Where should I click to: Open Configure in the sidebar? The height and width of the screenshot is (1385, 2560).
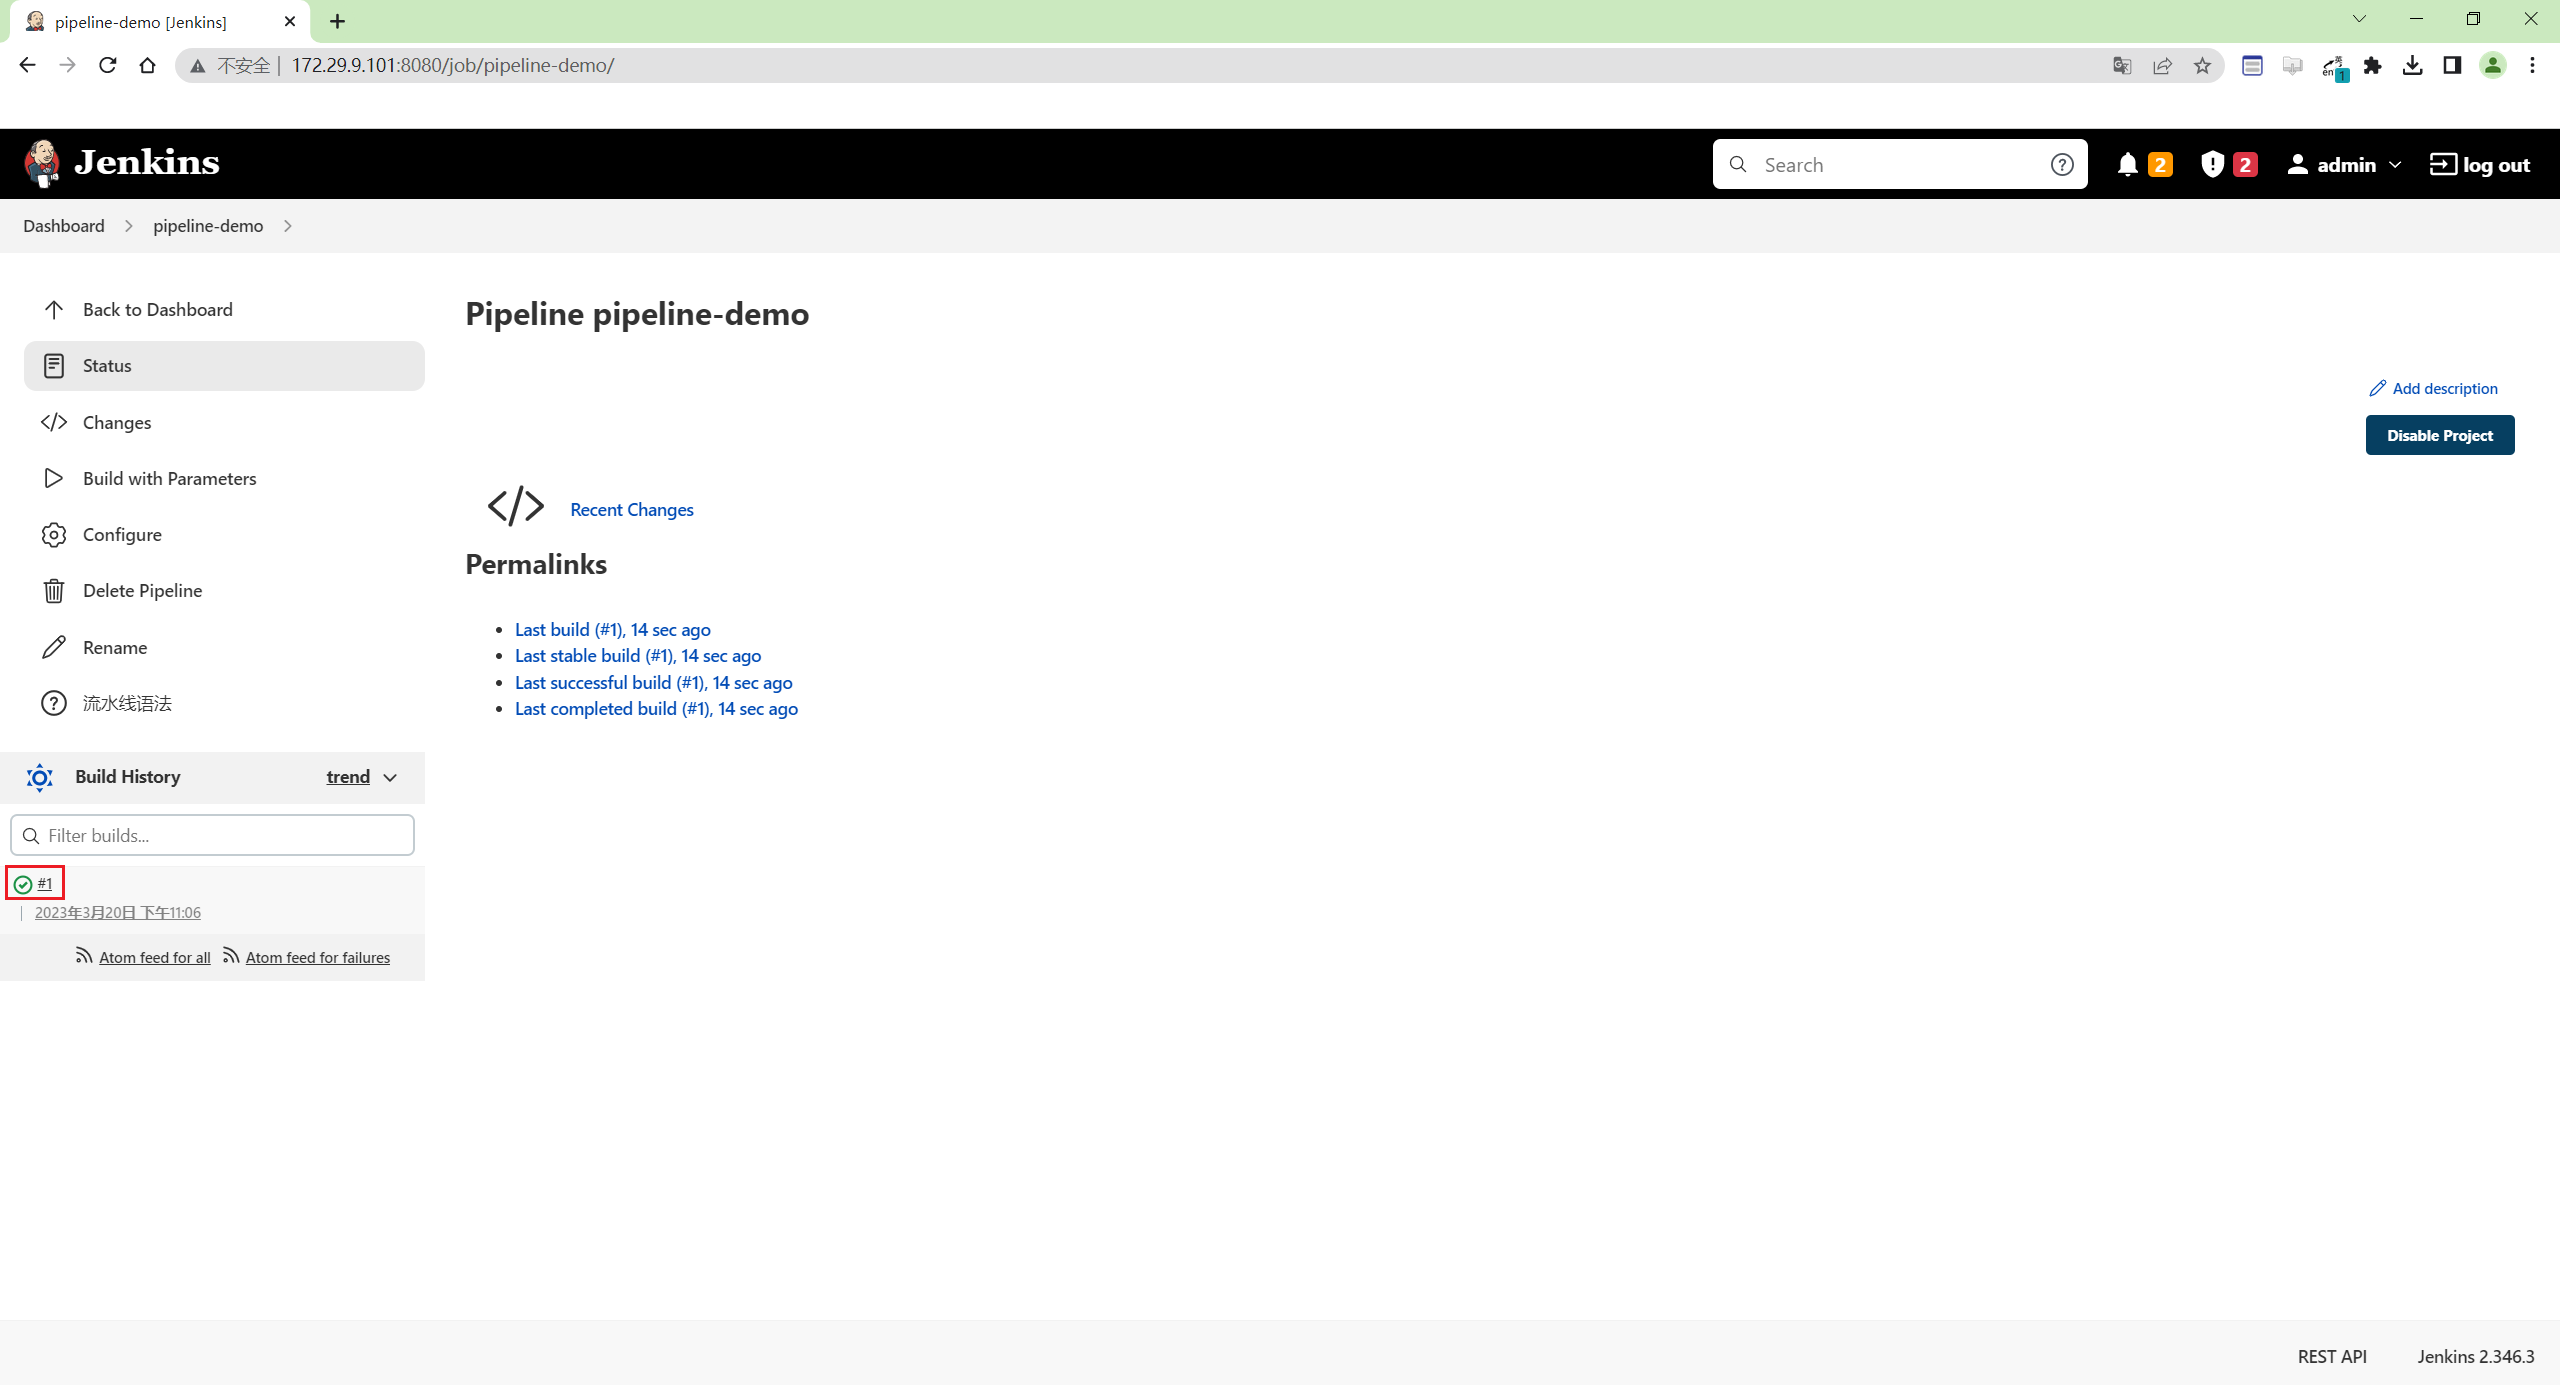click(224, 535)
